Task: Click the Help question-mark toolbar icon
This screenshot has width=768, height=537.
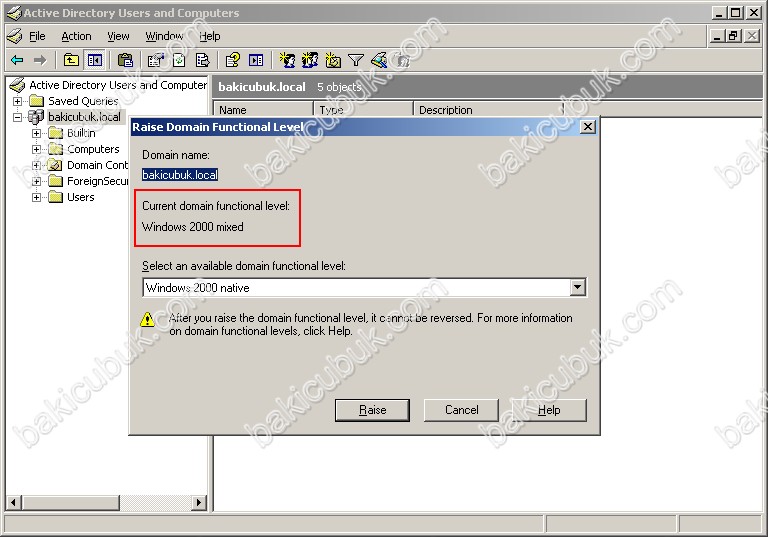Action: coord(233,60)
